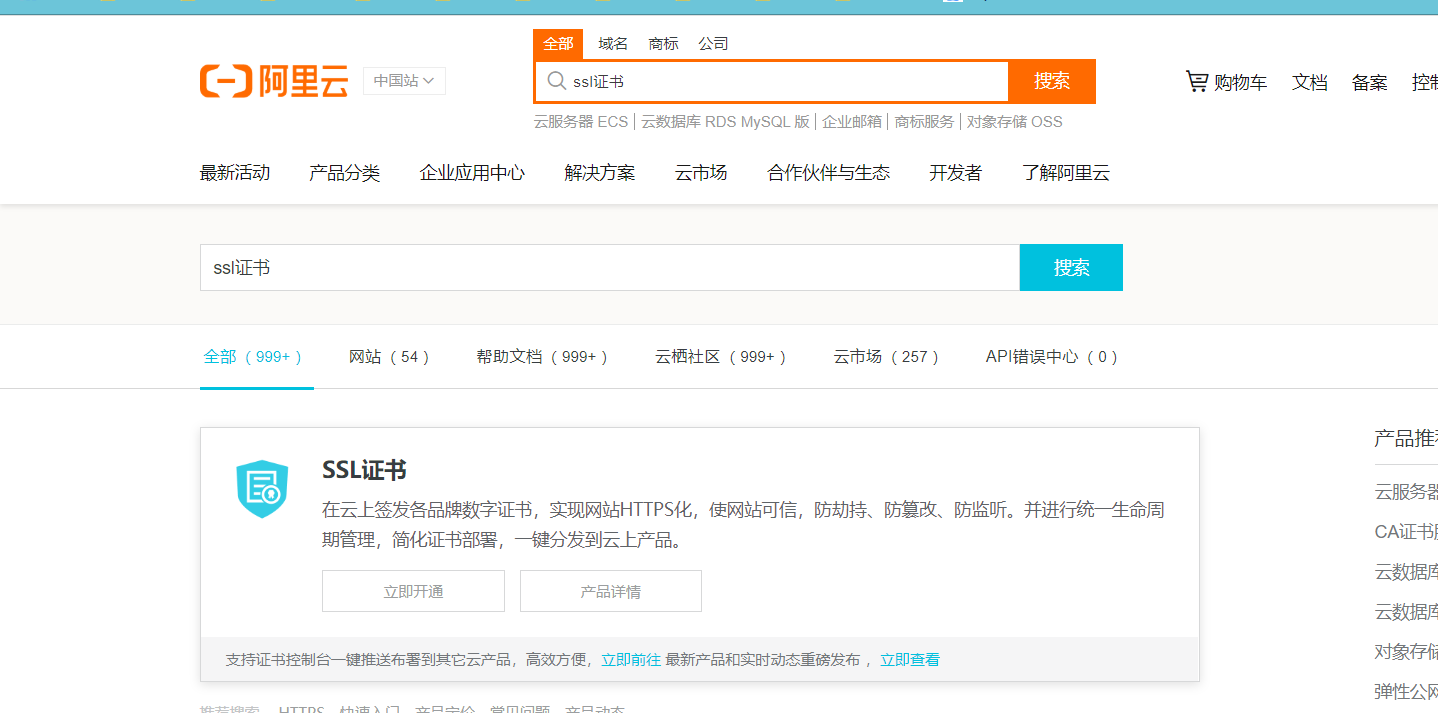This screenshot has height=713, width=1438.
Task: Open the 文档 header link
Action: [x=1309, y=82]
